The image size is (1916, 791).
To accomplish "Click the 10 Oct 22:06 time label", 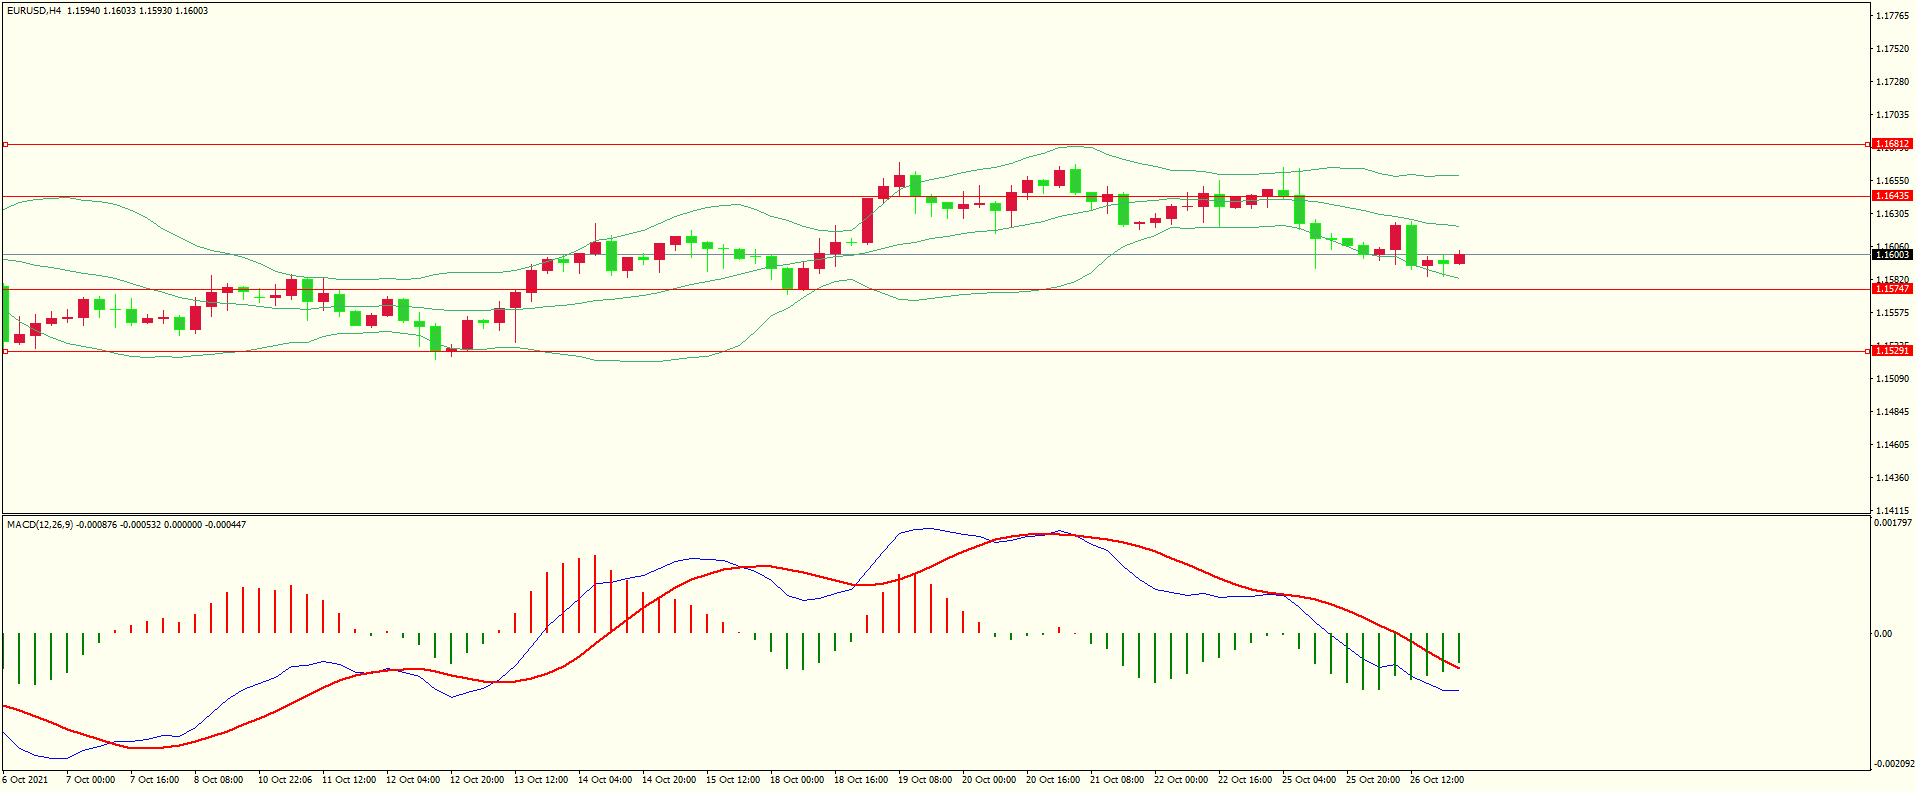I will (285, 780).
